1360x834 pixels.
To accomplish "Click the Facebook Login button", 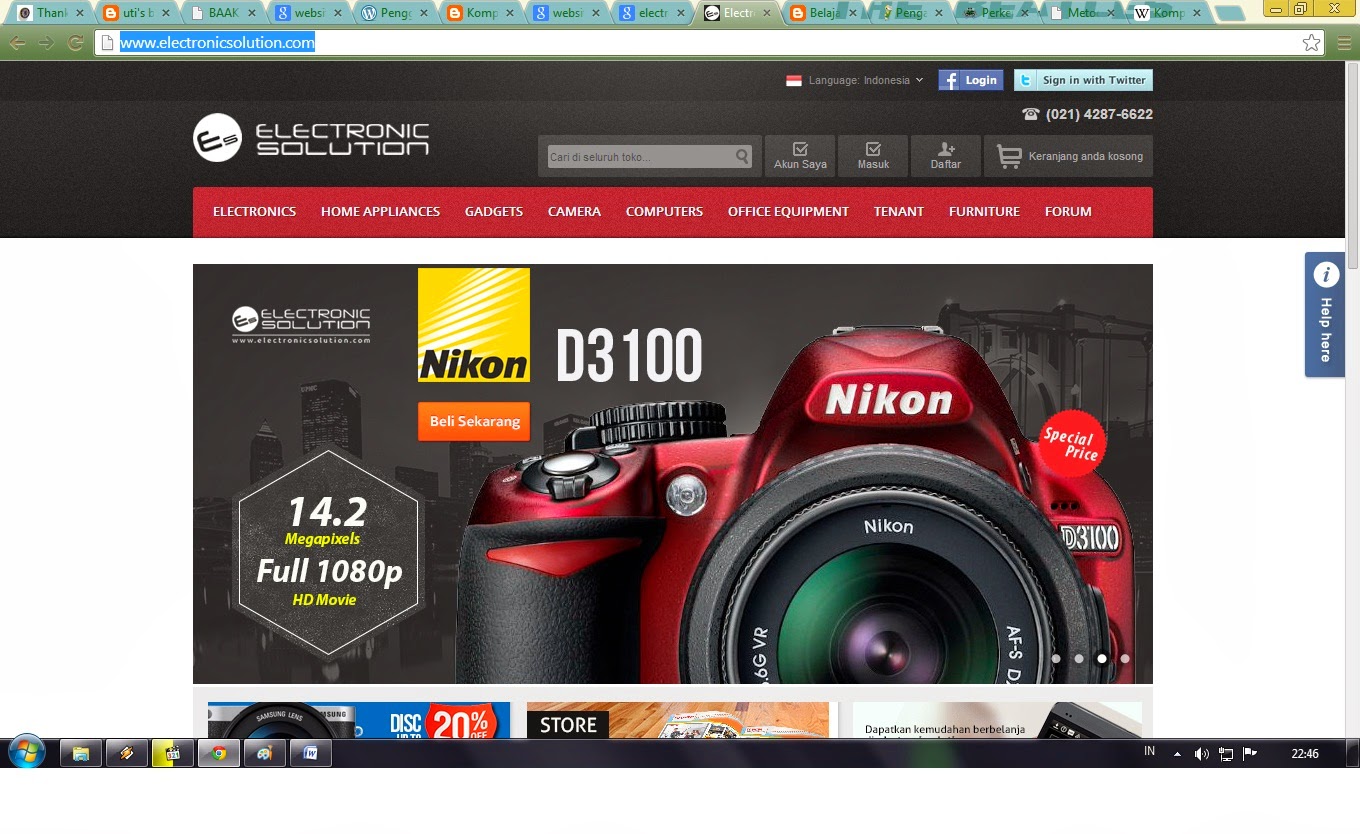I will pos(970,80).
